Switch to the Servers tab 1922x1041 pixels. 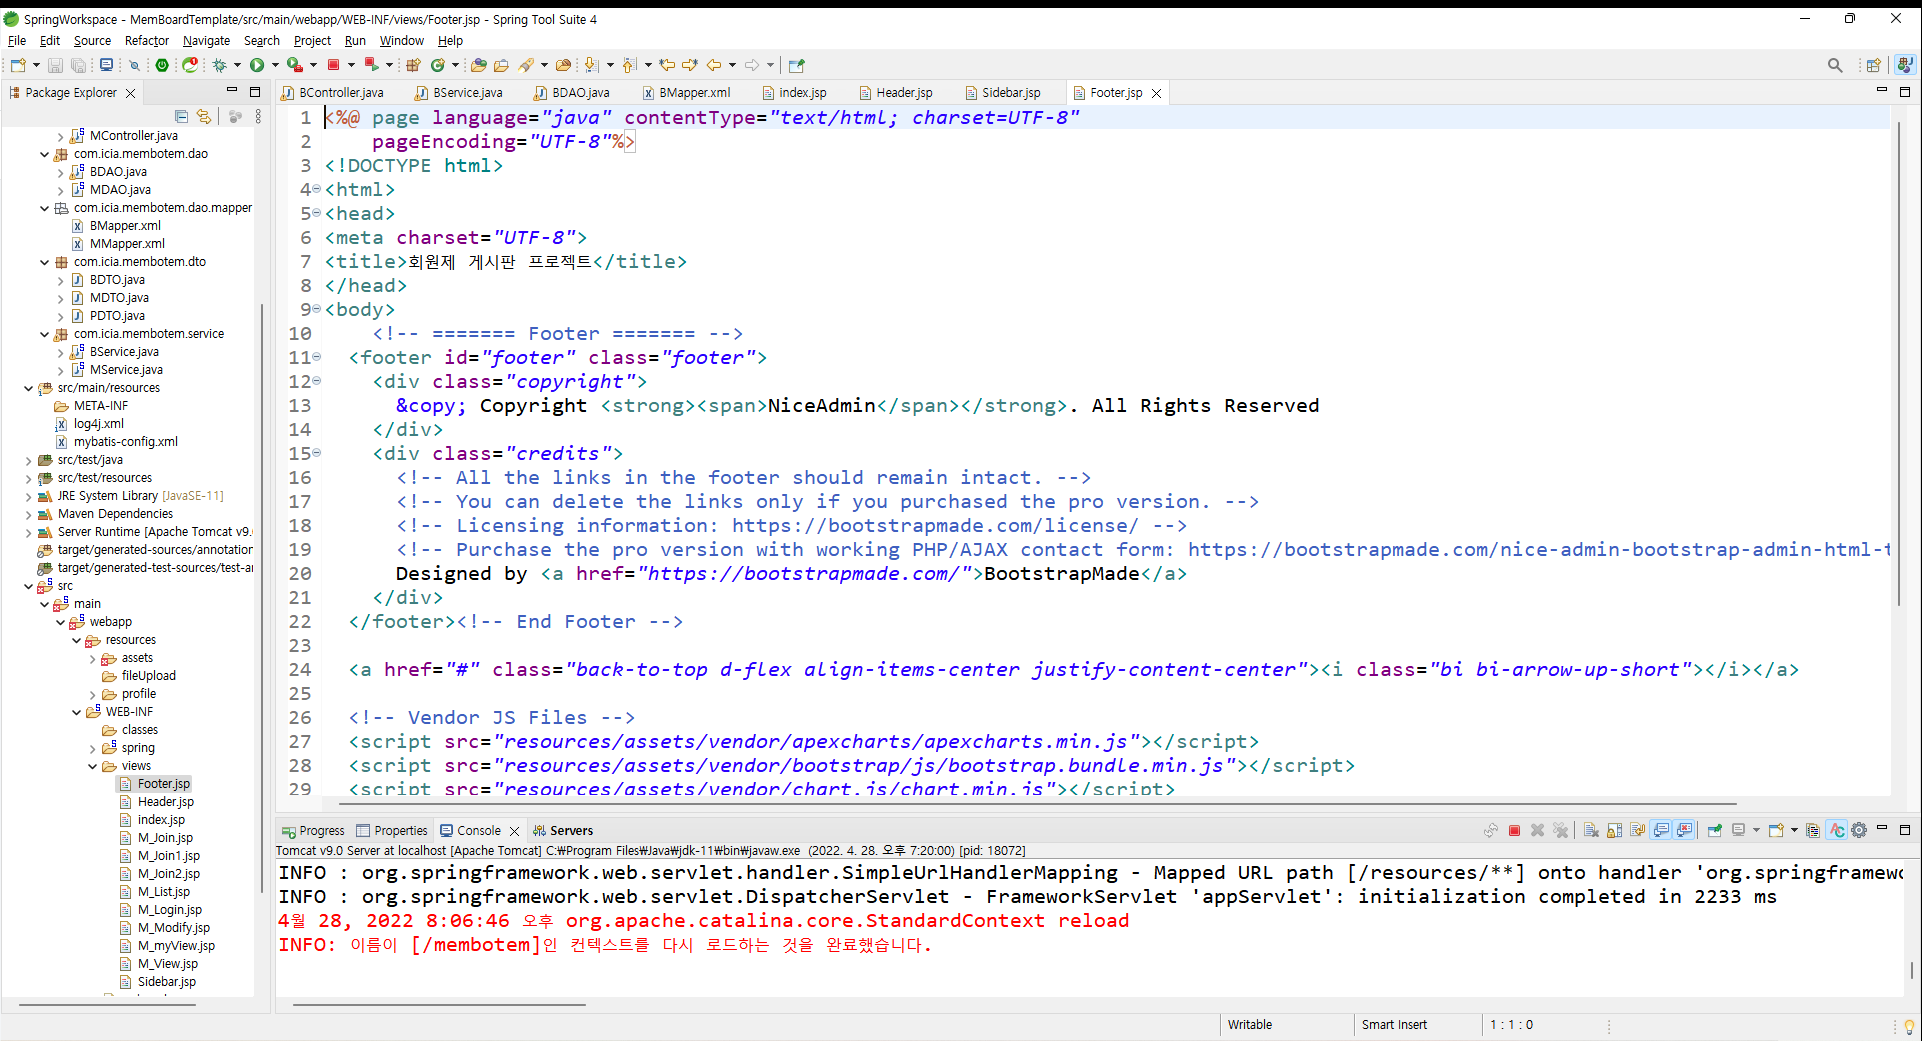click(563, 831)
